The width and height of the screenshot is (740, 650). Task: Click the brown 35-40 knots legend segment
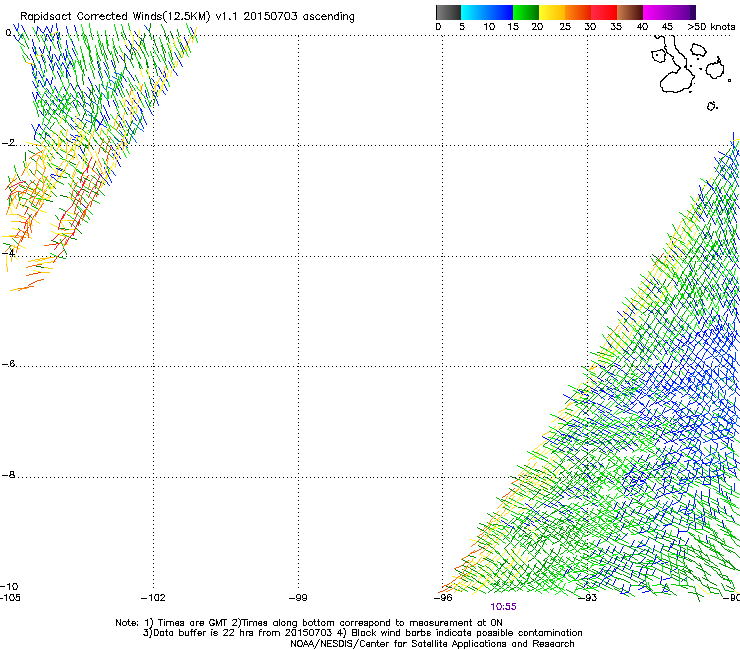pos(630,12)
